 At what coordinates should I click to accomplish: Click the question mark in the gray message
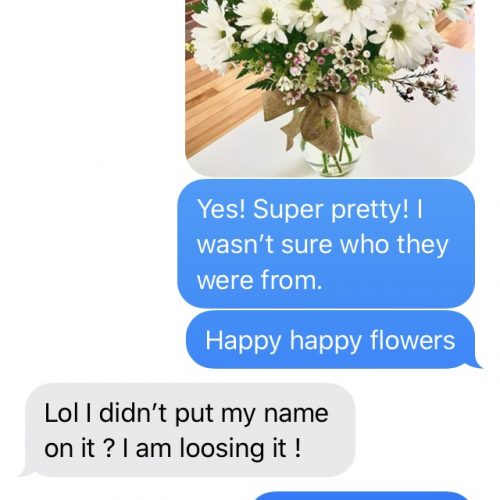pos(107,448)
